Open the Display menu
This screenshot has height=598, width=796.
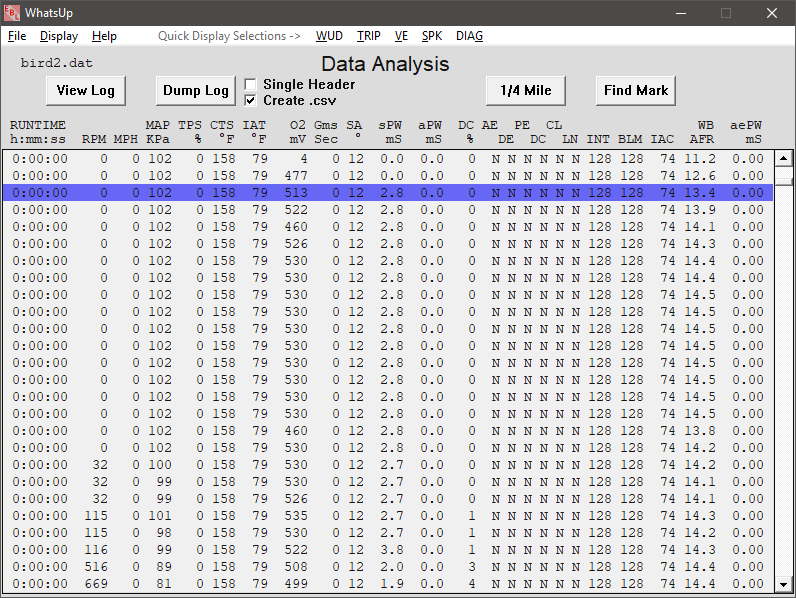59,36
